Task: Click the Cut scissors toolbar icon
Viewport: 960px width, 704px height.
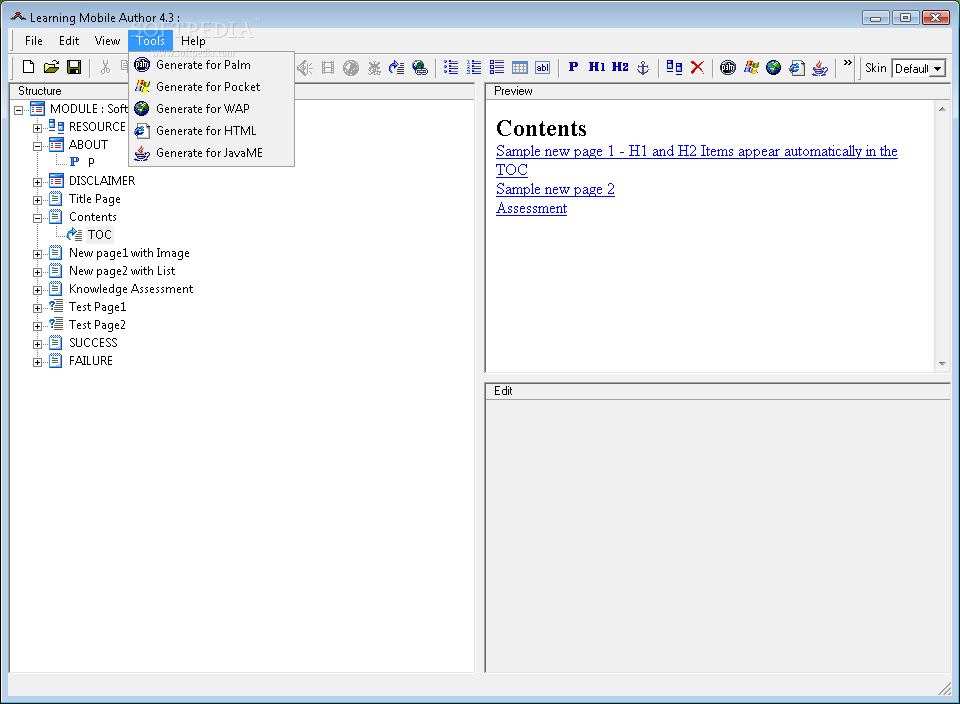Action: [x=105, y=67]
